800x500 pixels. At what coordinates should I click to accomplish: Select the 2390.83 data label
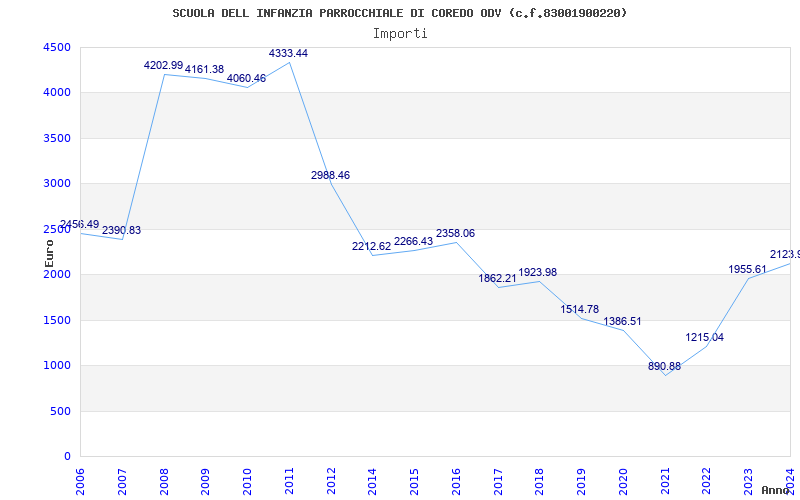[121, 230]
